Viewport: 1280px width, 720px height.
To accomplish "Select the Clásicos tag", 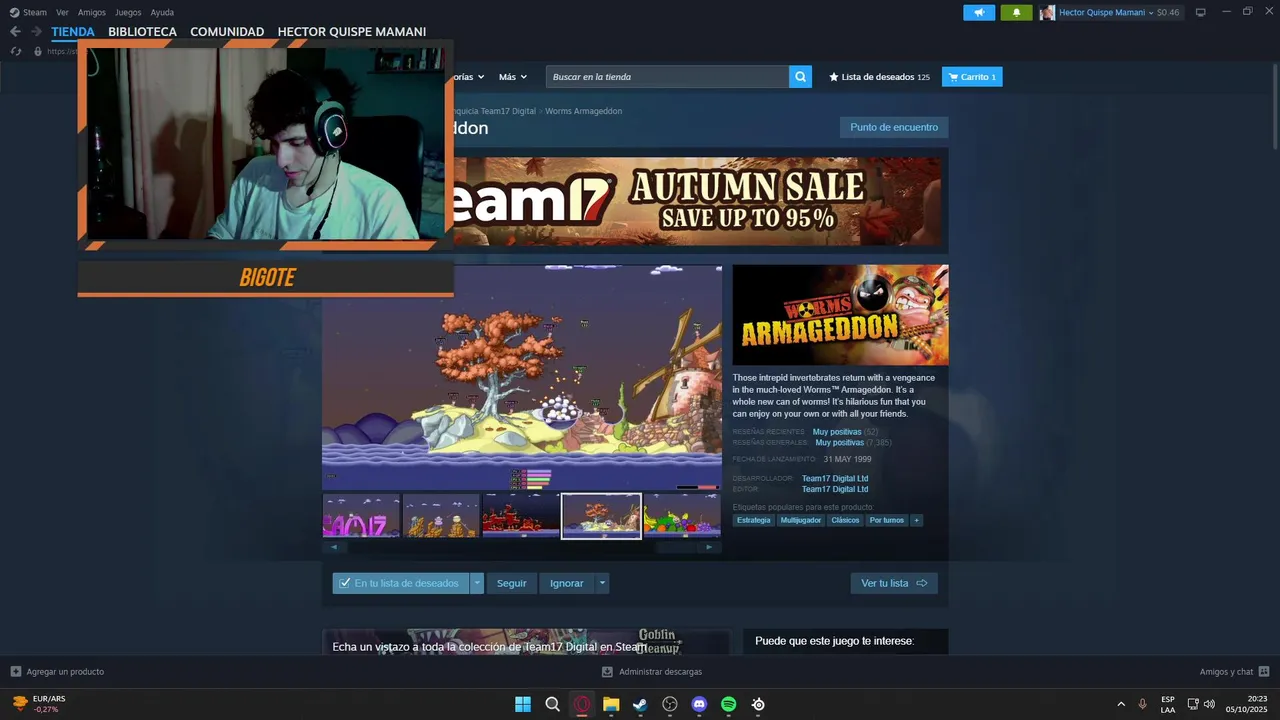I will coord(845,520).
